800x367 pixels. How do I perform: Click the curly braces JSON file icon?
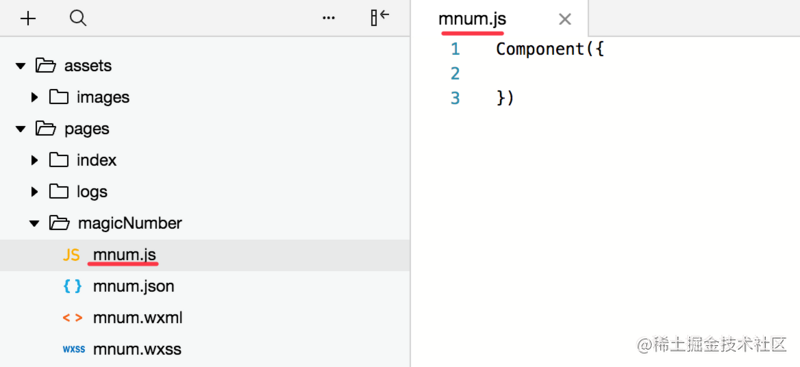tap(72, 286)
